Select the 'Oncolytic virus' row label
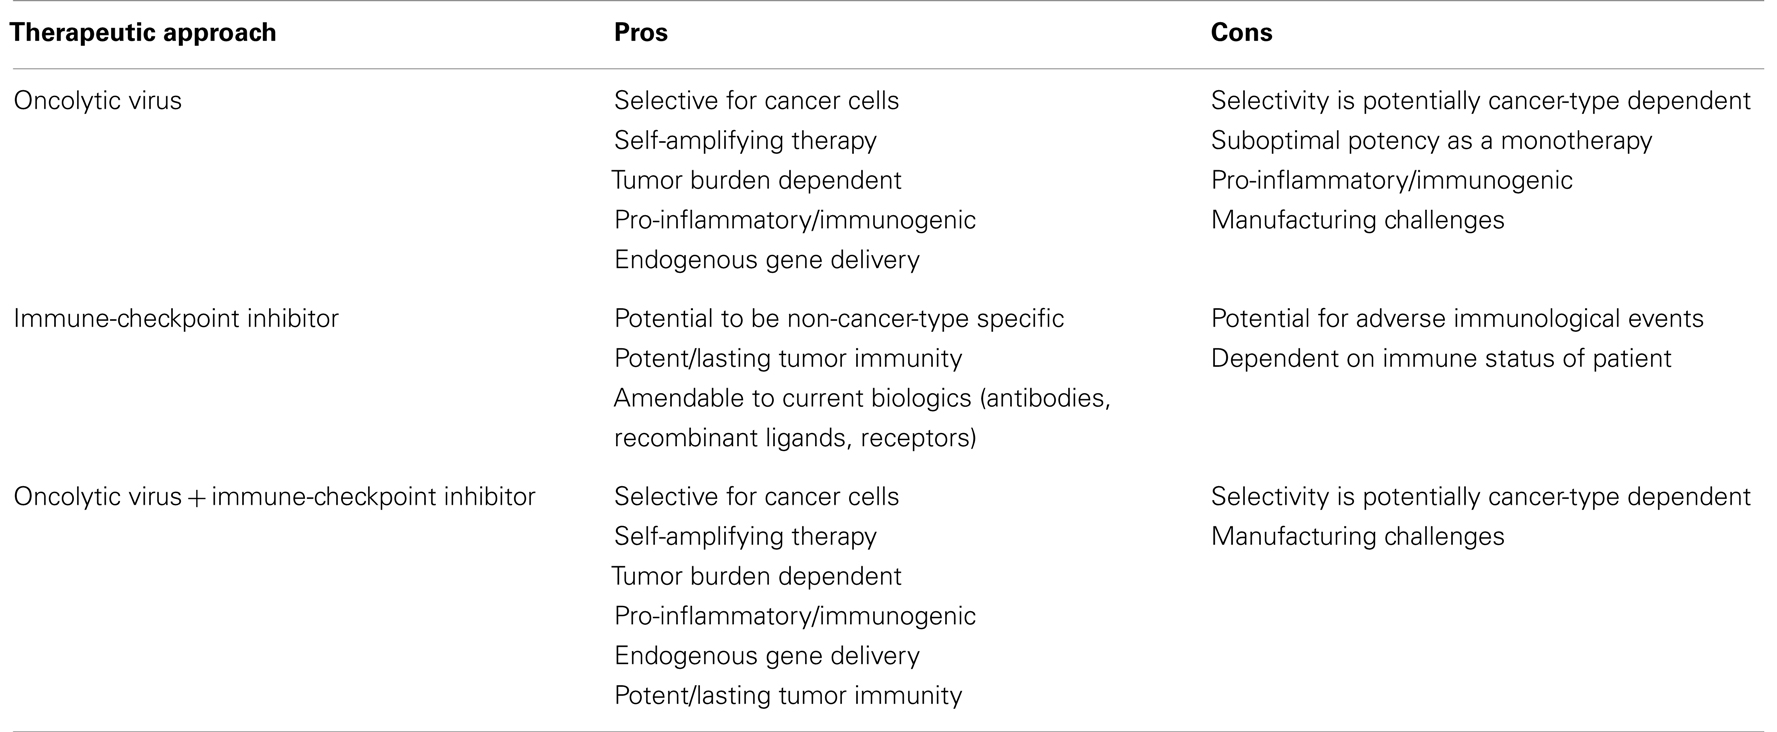 [98, 101]
